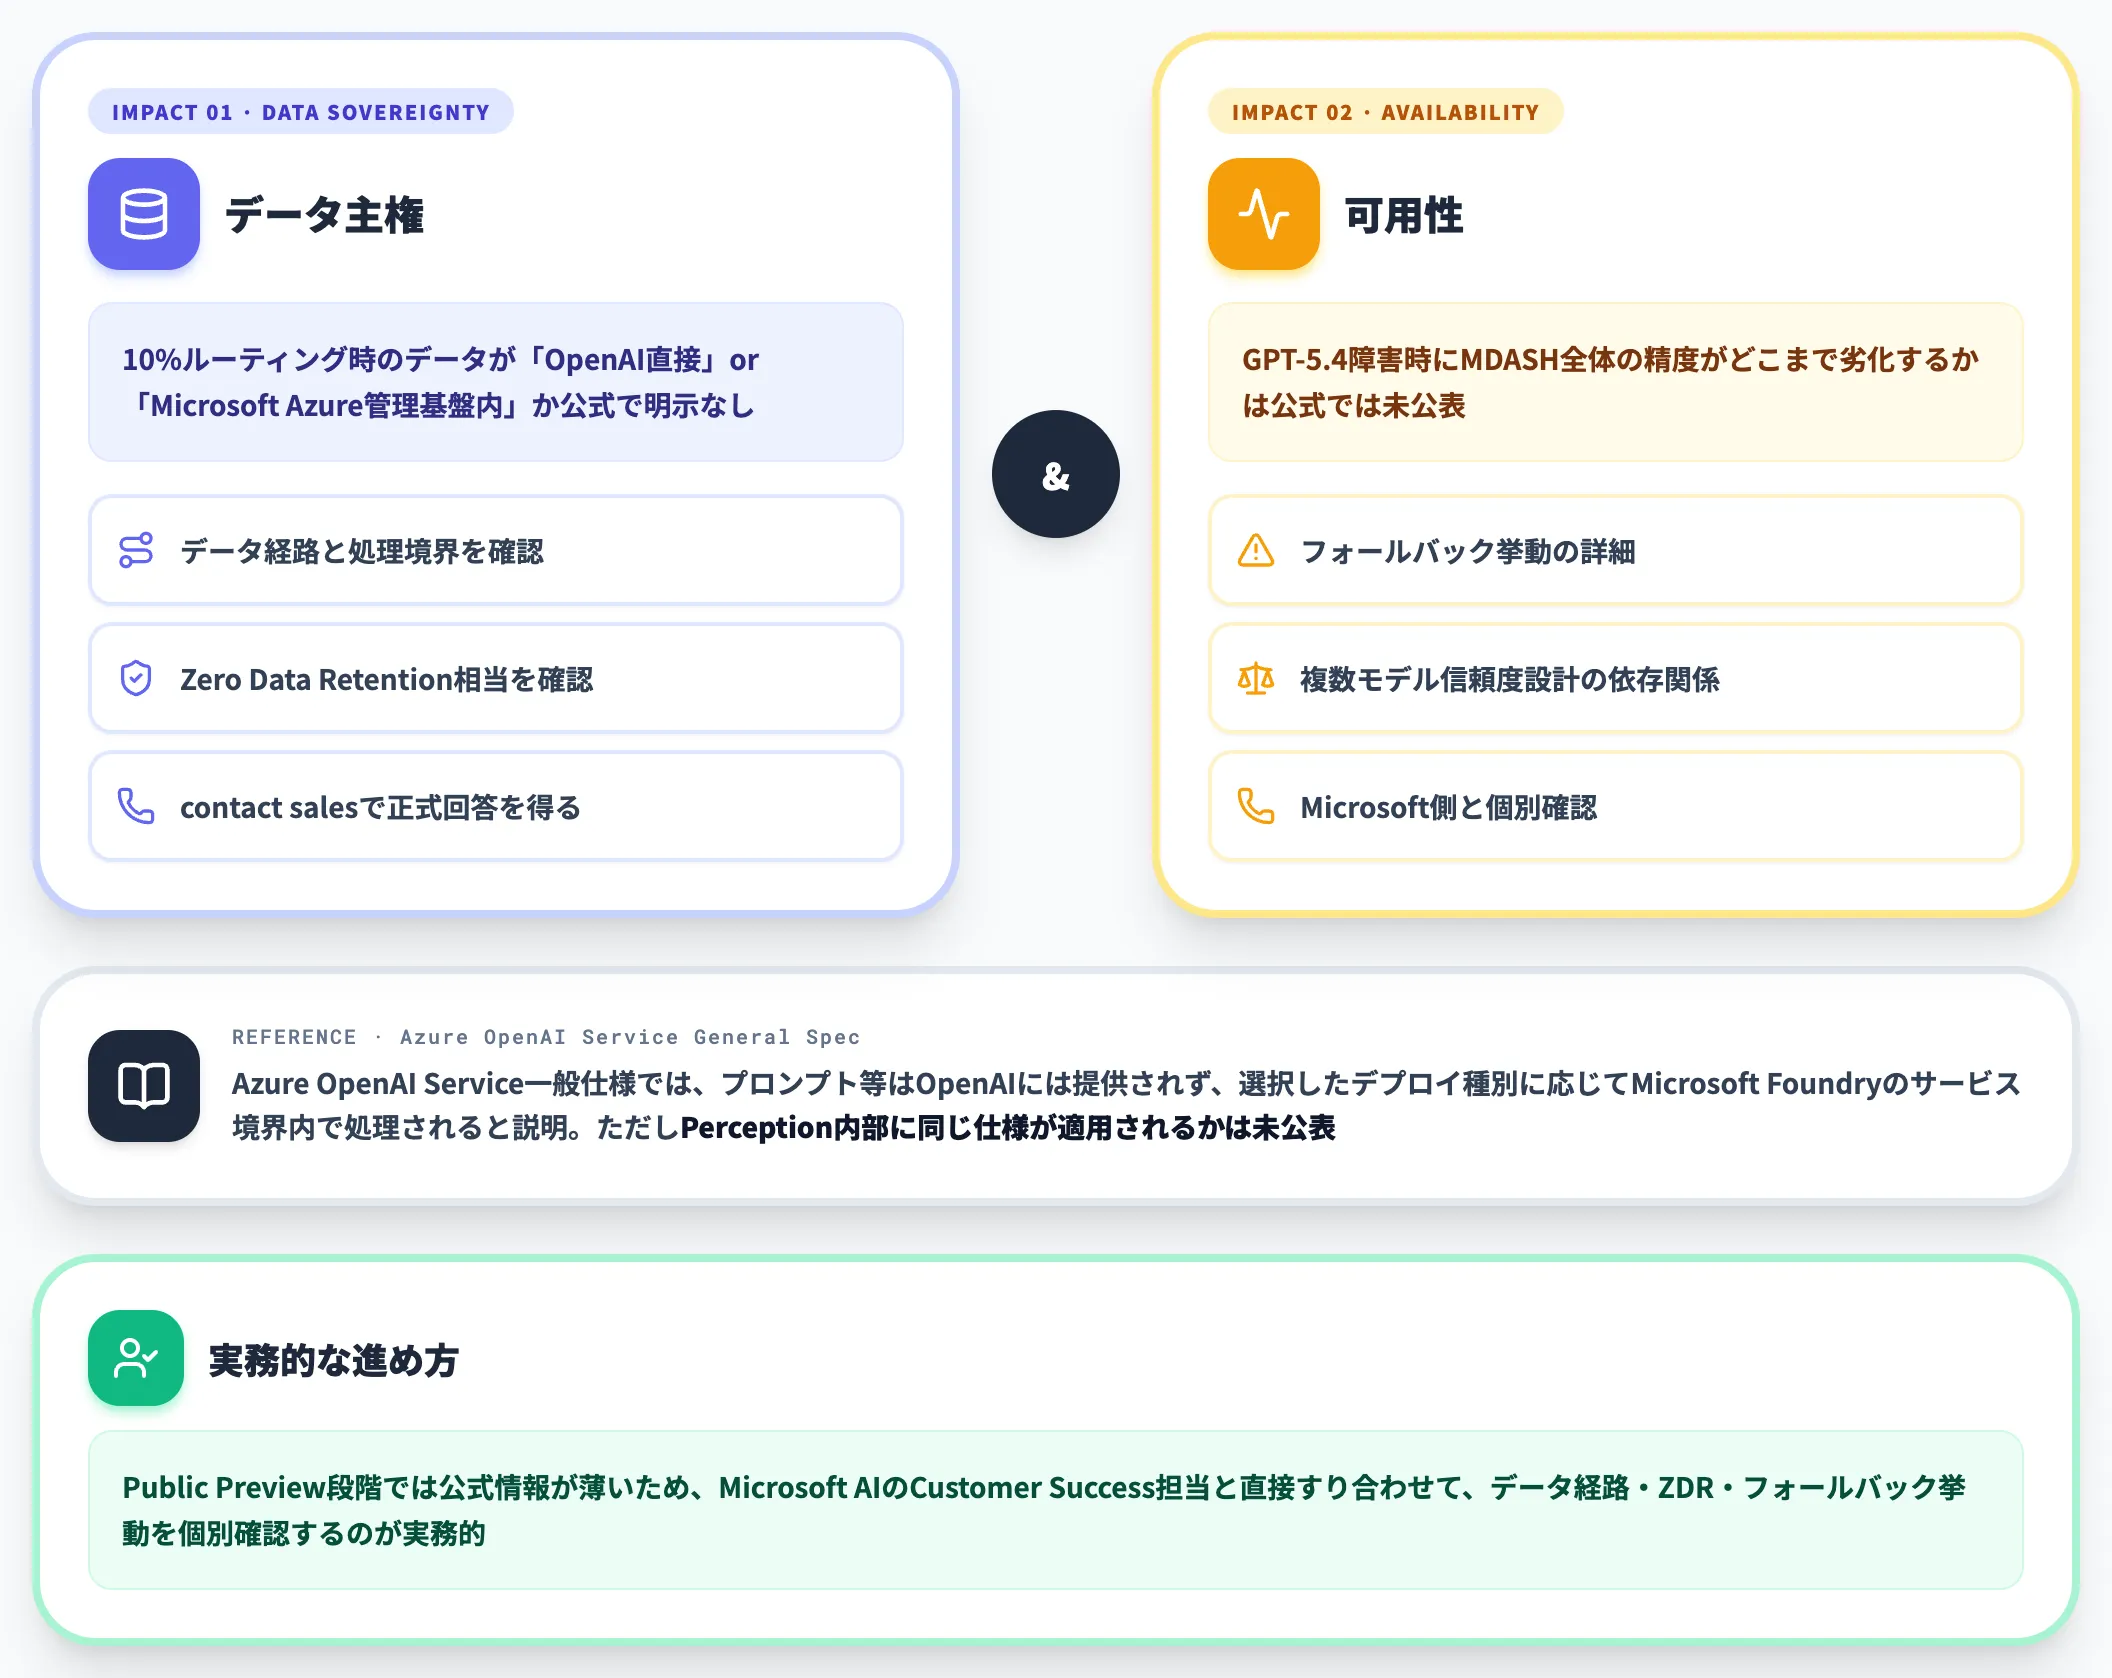Click the orange phone icon beside Microsoft側と個別確認
This screenshot has height=1678, width=2112.
(1256, 806)
